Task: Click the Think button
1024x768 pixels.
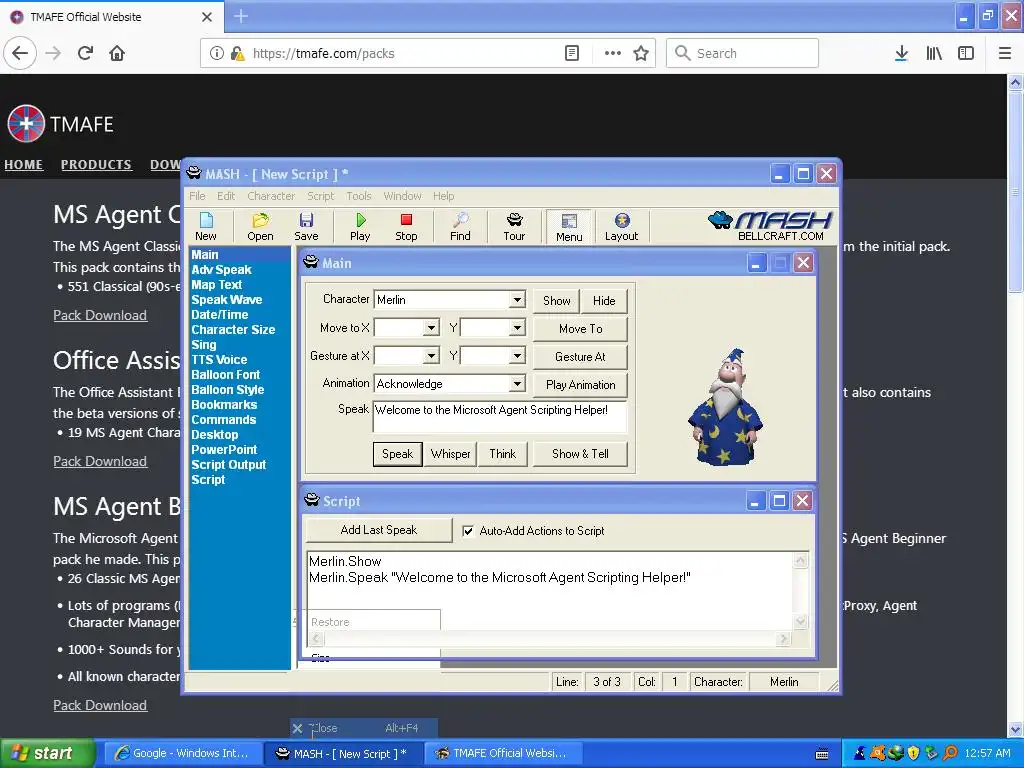Action: coord(503,454)
